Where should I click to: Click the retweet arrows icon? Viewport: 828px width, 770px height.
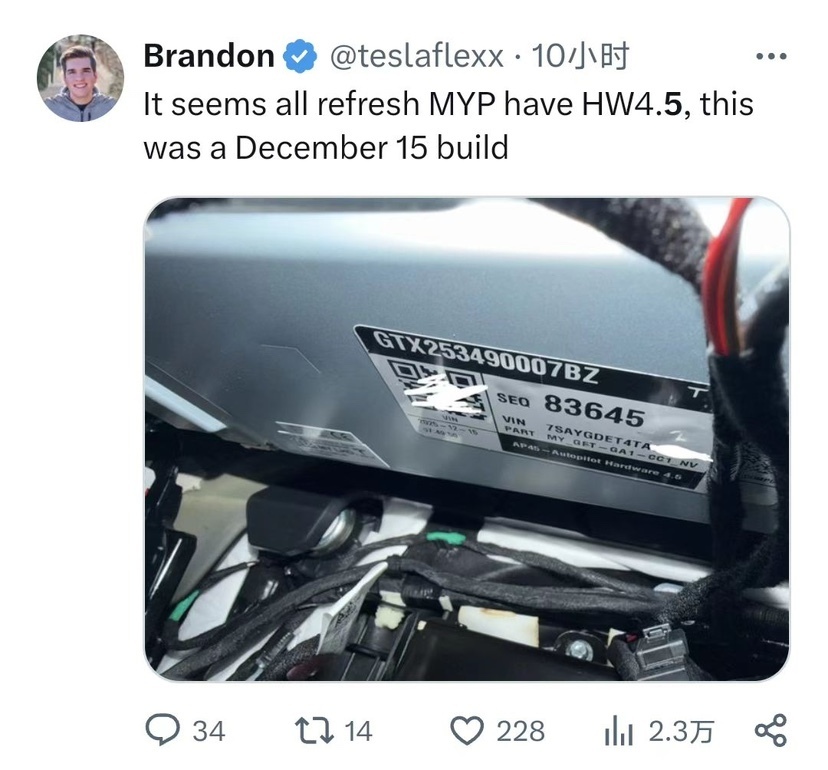pos(314,731)
